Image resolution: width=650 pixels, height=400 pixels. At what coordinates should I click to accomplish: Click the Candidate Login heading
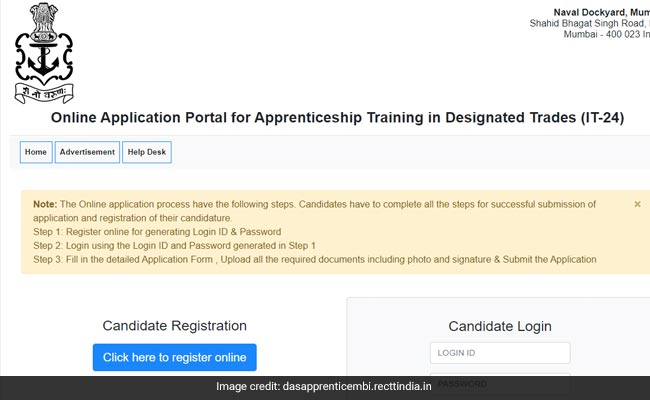[x=499, y=326]
